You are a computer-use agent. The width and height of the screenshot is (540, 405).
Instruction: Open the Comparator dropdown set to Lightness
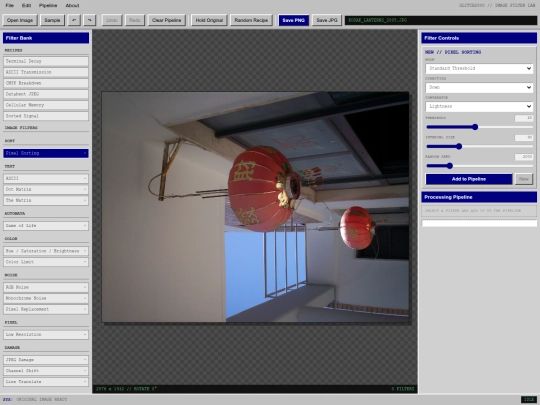(479, 106)
